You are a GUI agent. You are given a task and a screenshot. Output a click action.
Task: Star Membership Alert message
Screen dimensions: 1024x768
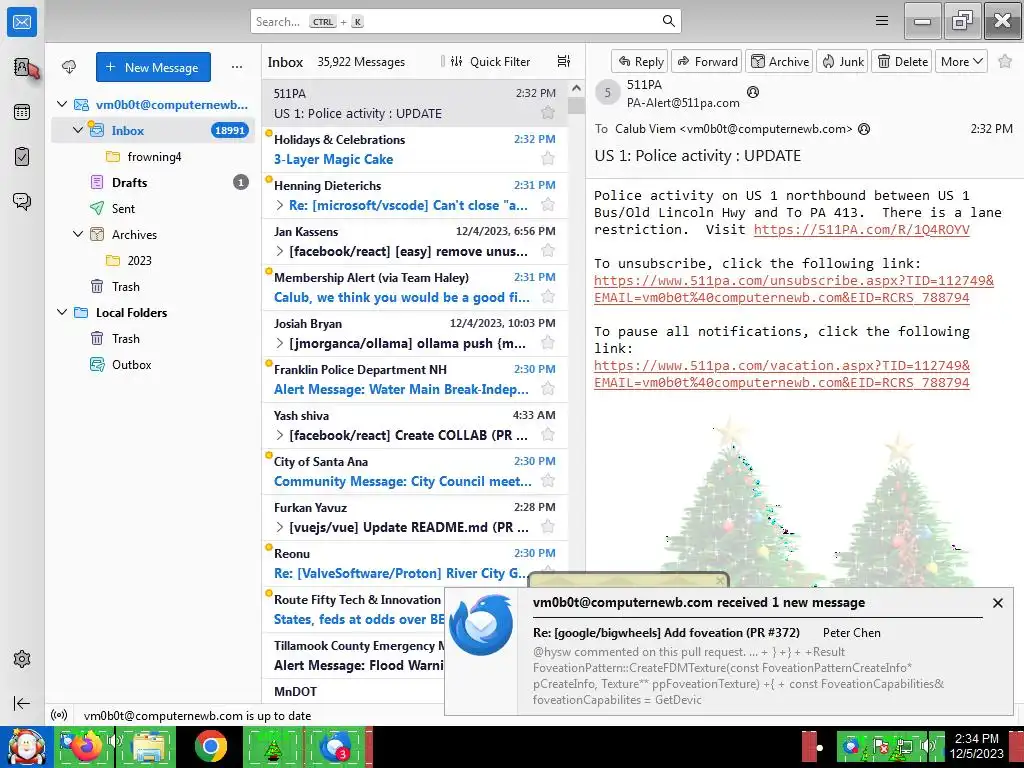(x=548, y=296)
